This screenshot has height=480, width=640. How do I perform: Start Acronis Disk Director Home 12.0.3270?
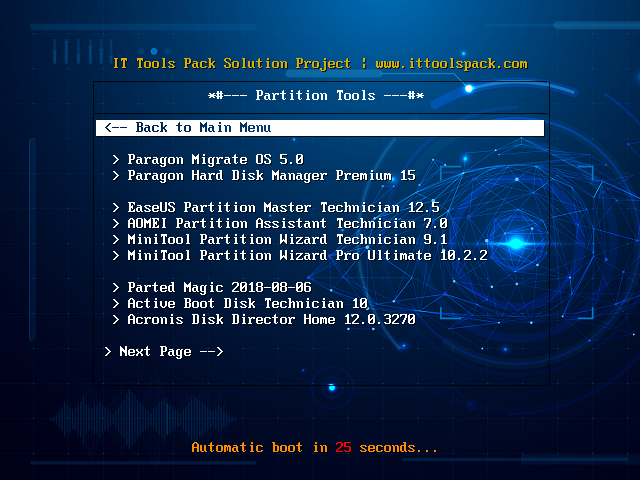pyautogui.click(x=264, y=319)
